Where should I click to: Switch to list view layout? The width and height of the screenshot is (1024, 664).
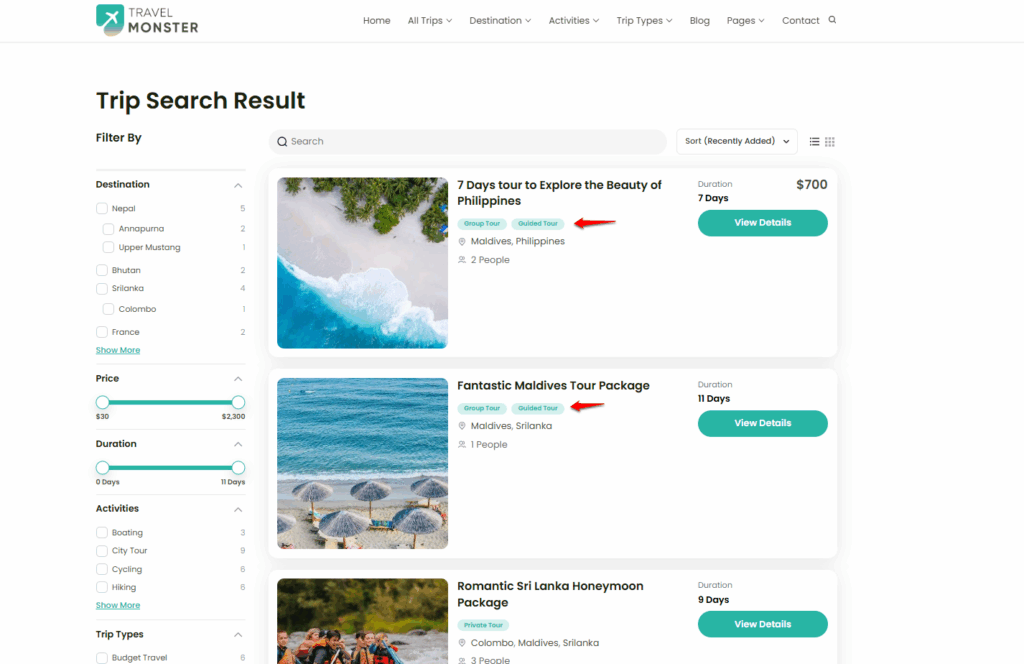click(x=815, y=142)
